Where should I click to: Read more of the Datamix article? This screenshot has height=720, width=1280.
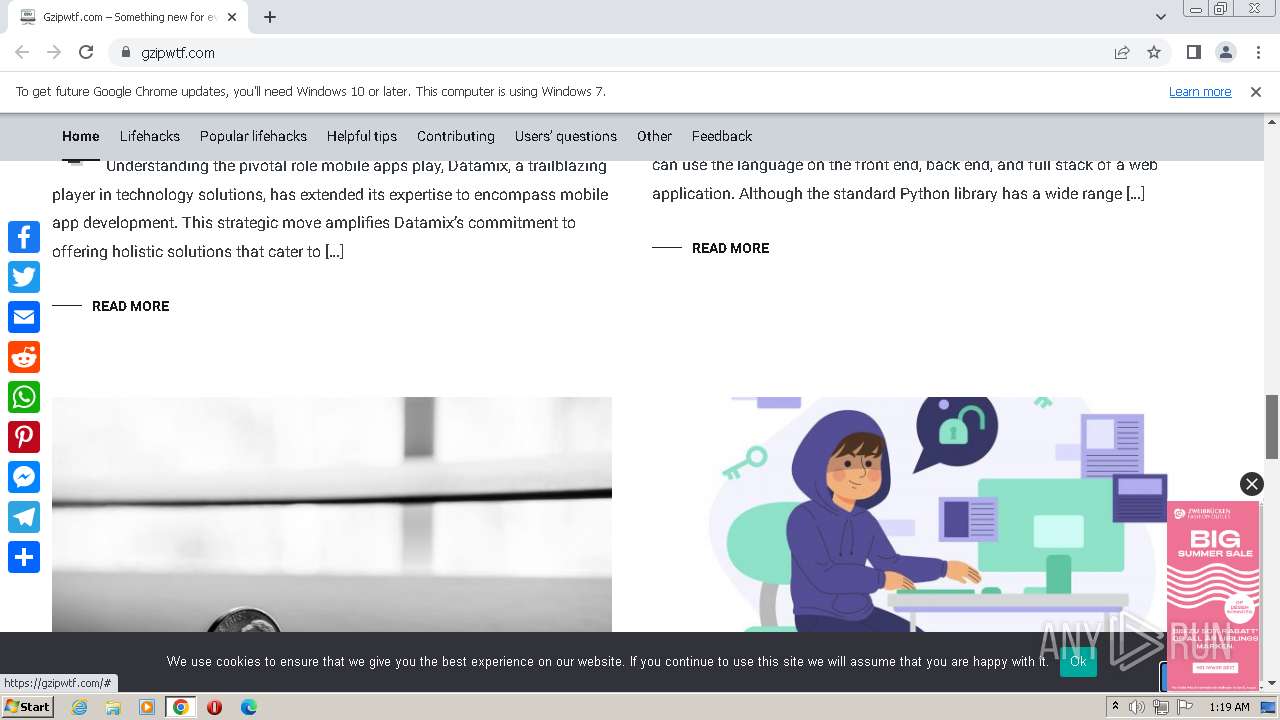point(130,306)
